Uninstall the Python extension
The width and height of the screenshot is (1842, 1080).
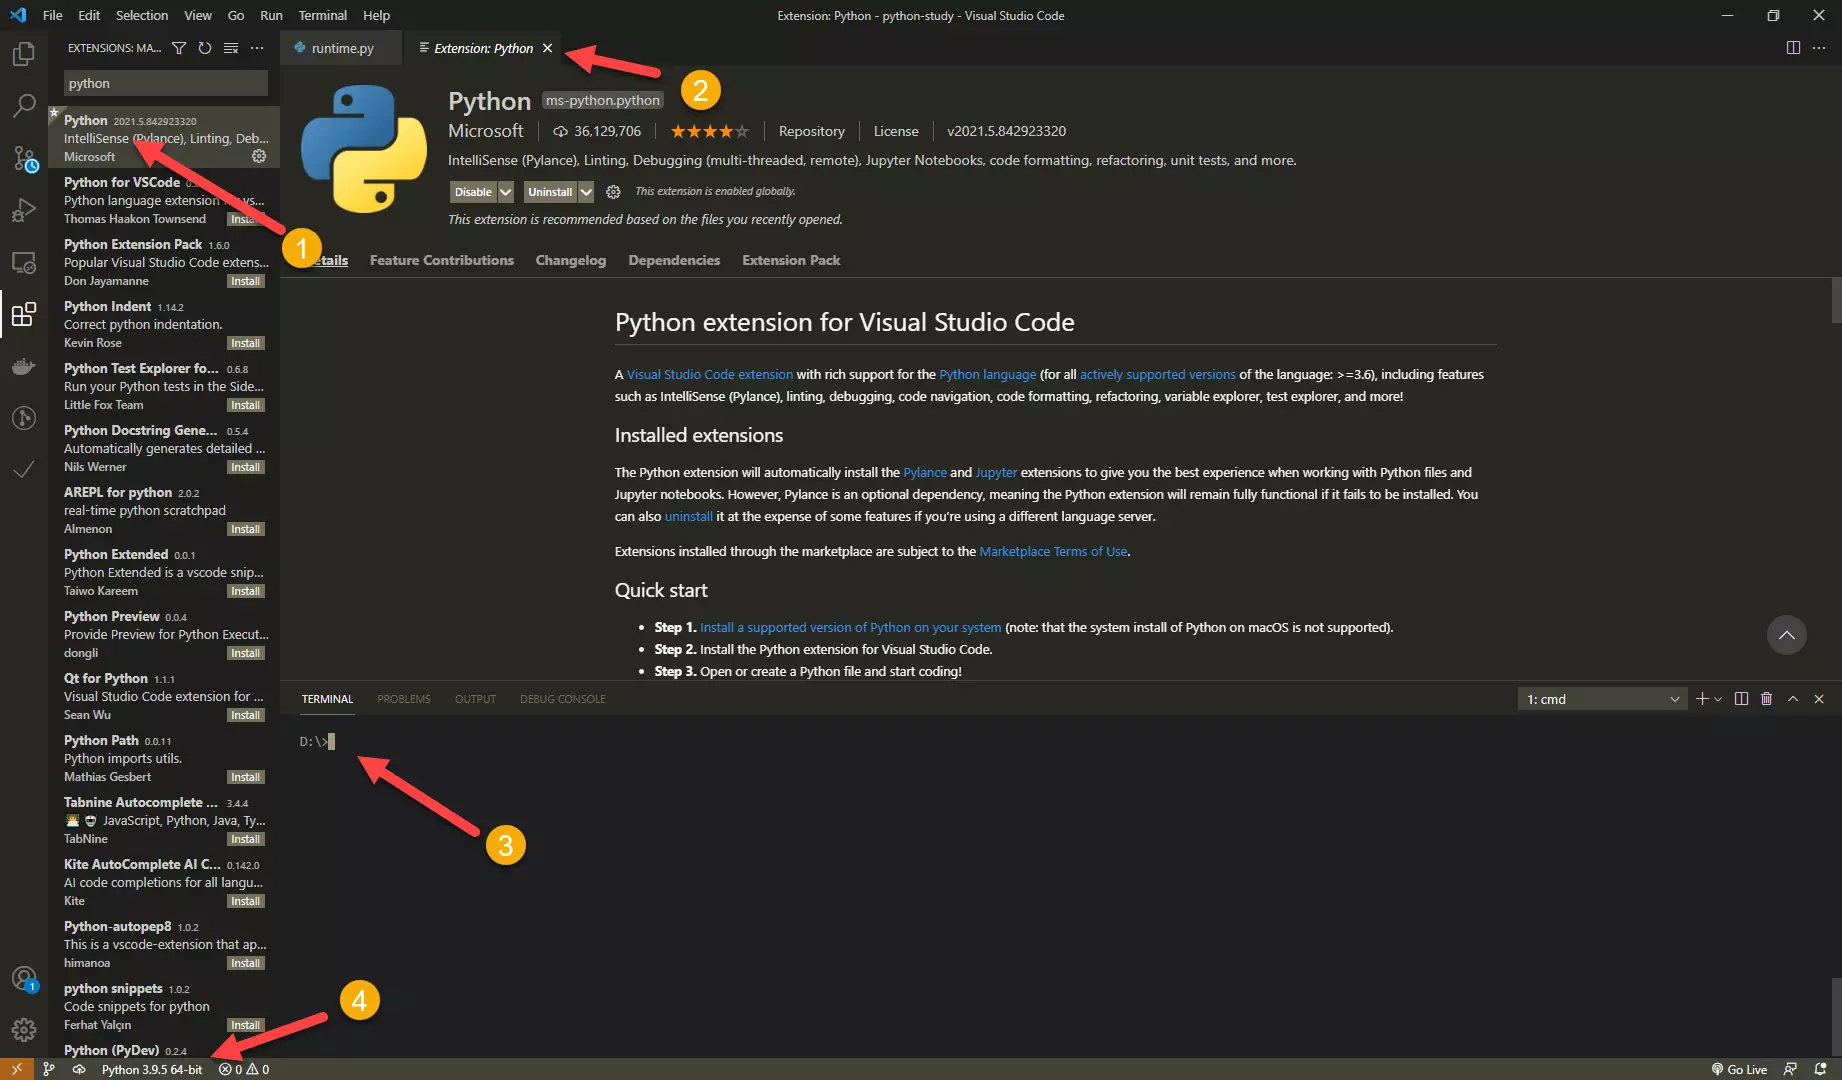550,192
